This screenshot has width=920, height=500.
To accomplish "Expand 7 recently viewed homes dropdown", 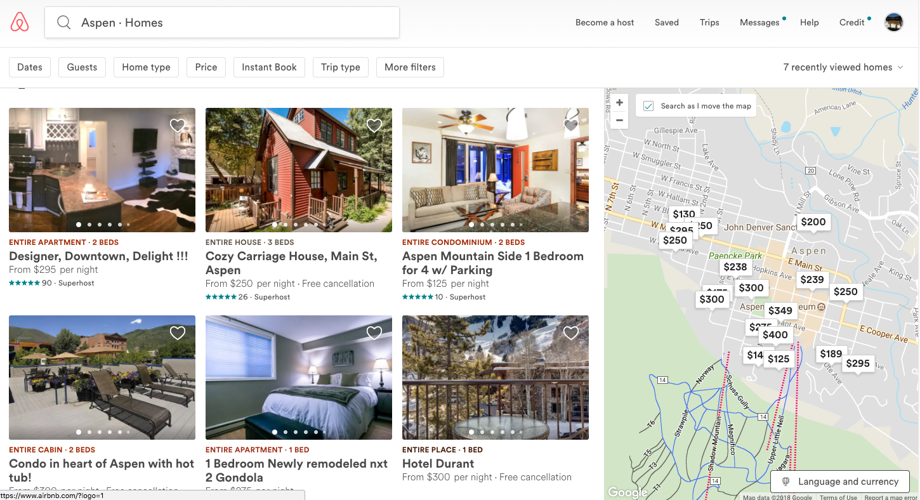I will coord(843,67).
